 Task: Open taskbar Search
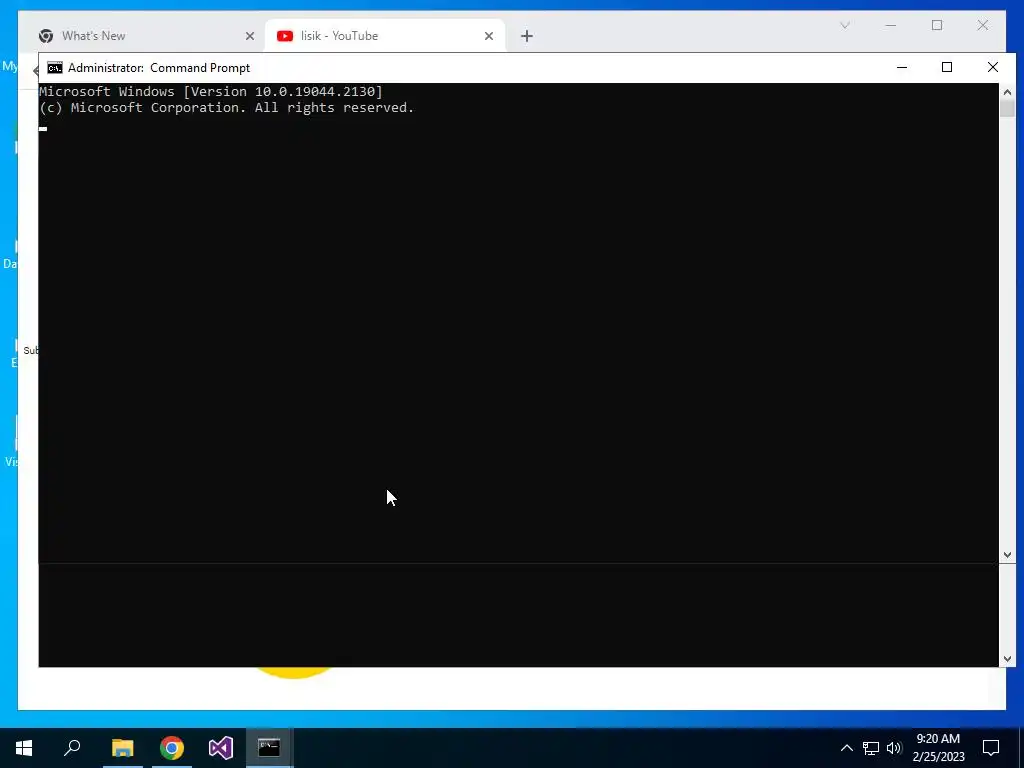72,748
